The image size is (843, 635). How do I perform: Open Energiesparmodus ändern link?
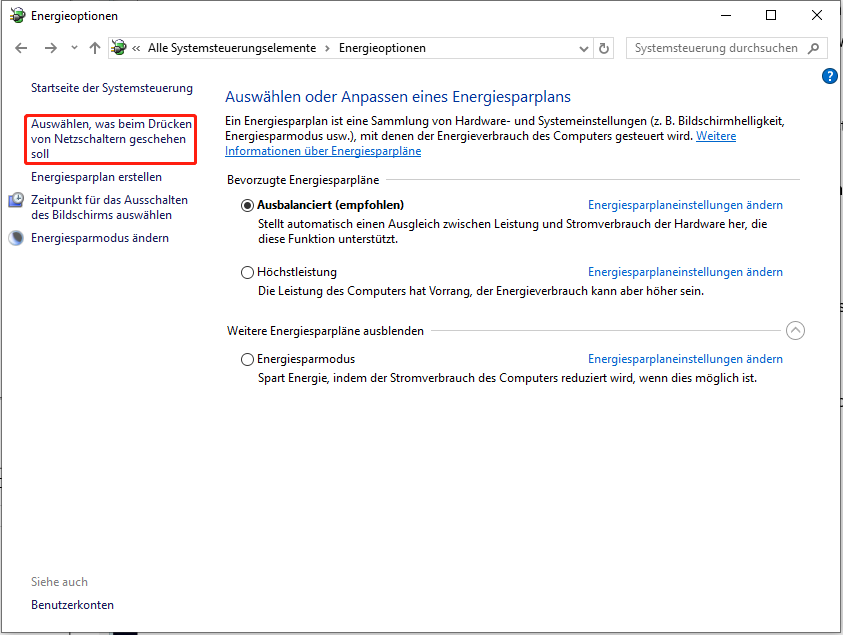[x=100, y=238]
